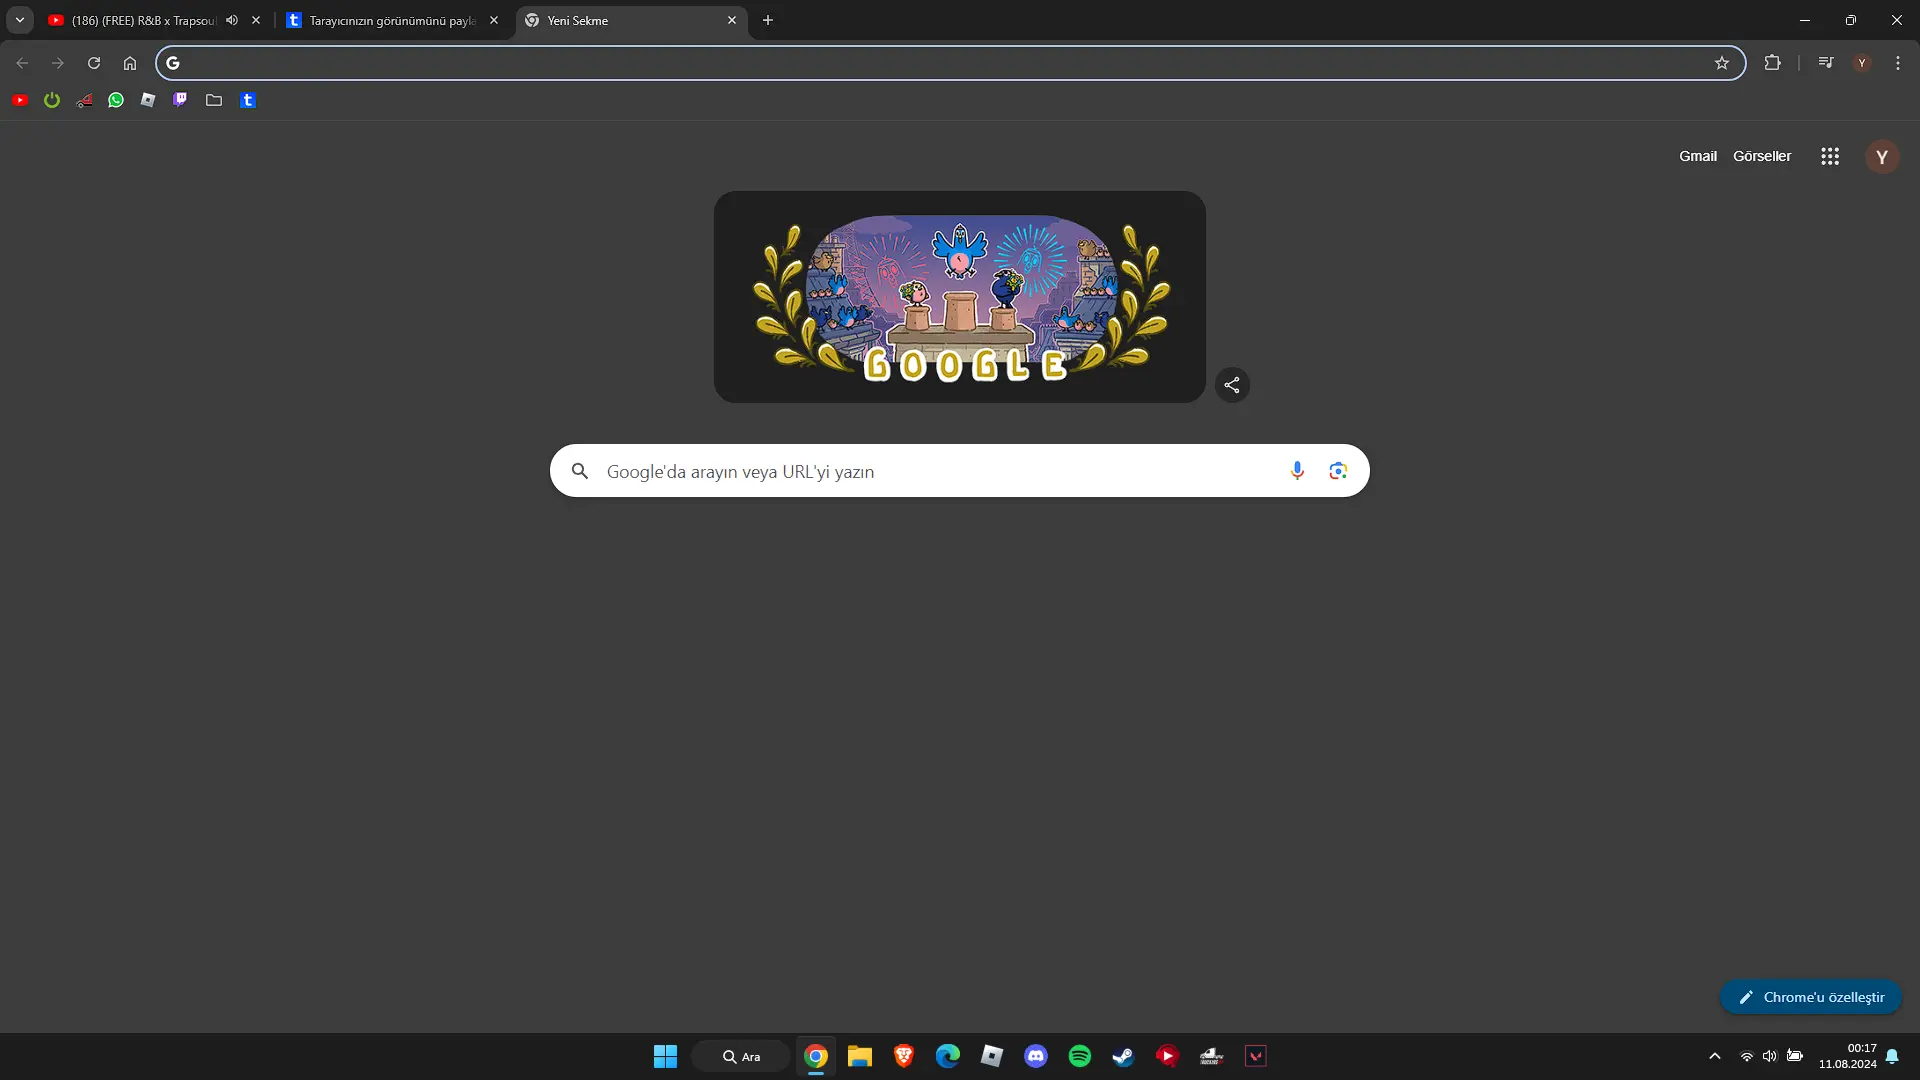Screen dimensions: 1920x1080
Task: Open the red play-button app in taskbar
Action: point(1168,1056)
